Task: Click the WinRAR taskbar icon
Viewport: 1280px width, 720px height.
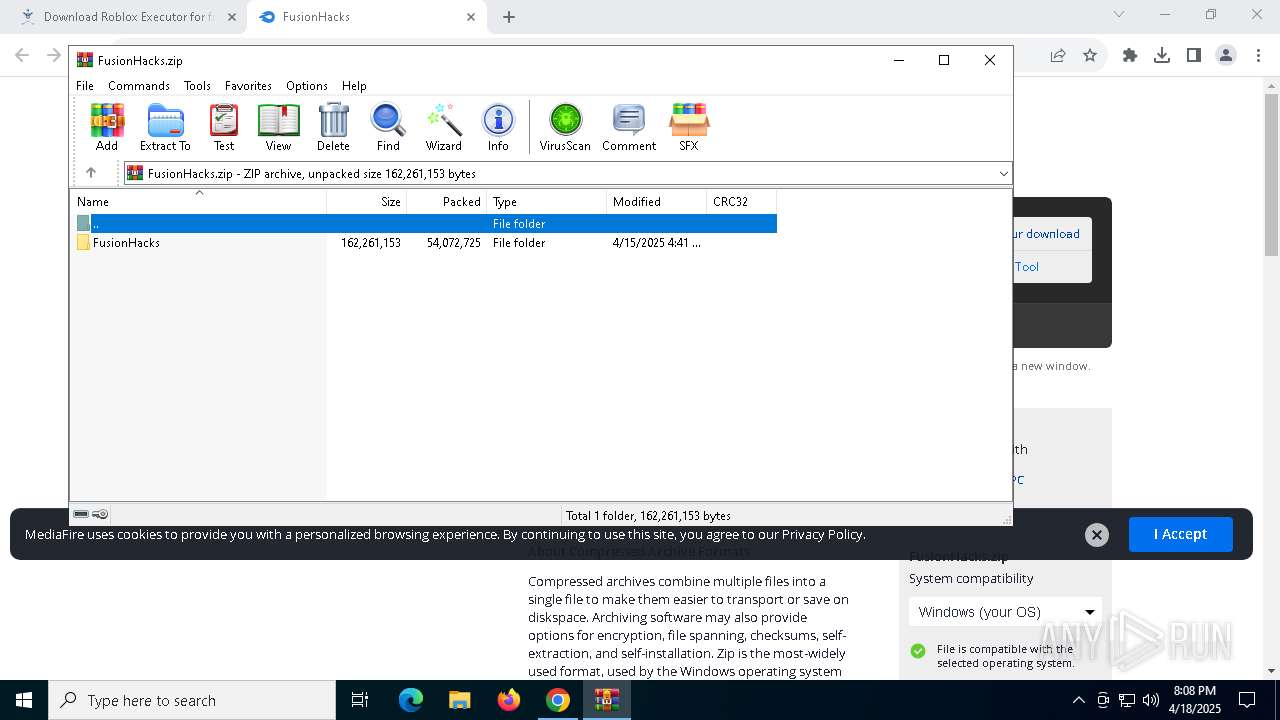Action: pos(607,700)
